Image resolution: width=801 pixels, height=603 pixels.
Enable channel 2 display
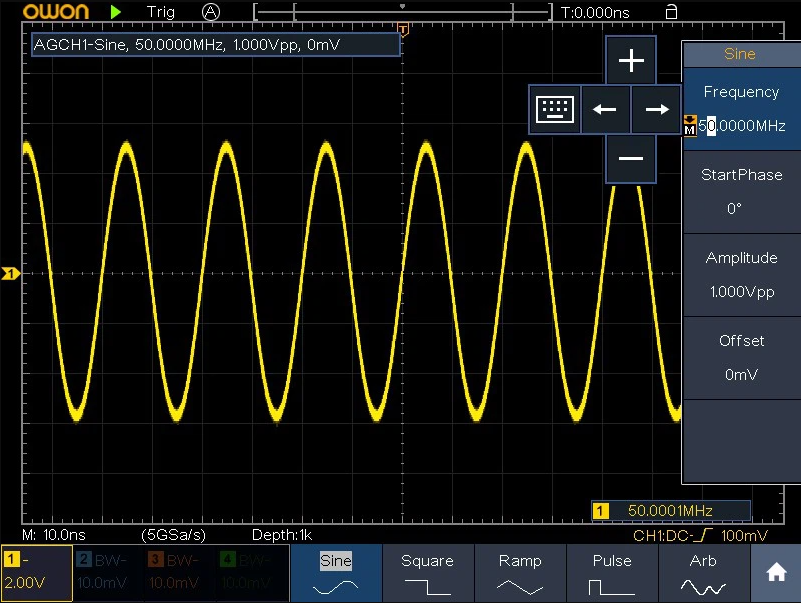tap(108, 573)
